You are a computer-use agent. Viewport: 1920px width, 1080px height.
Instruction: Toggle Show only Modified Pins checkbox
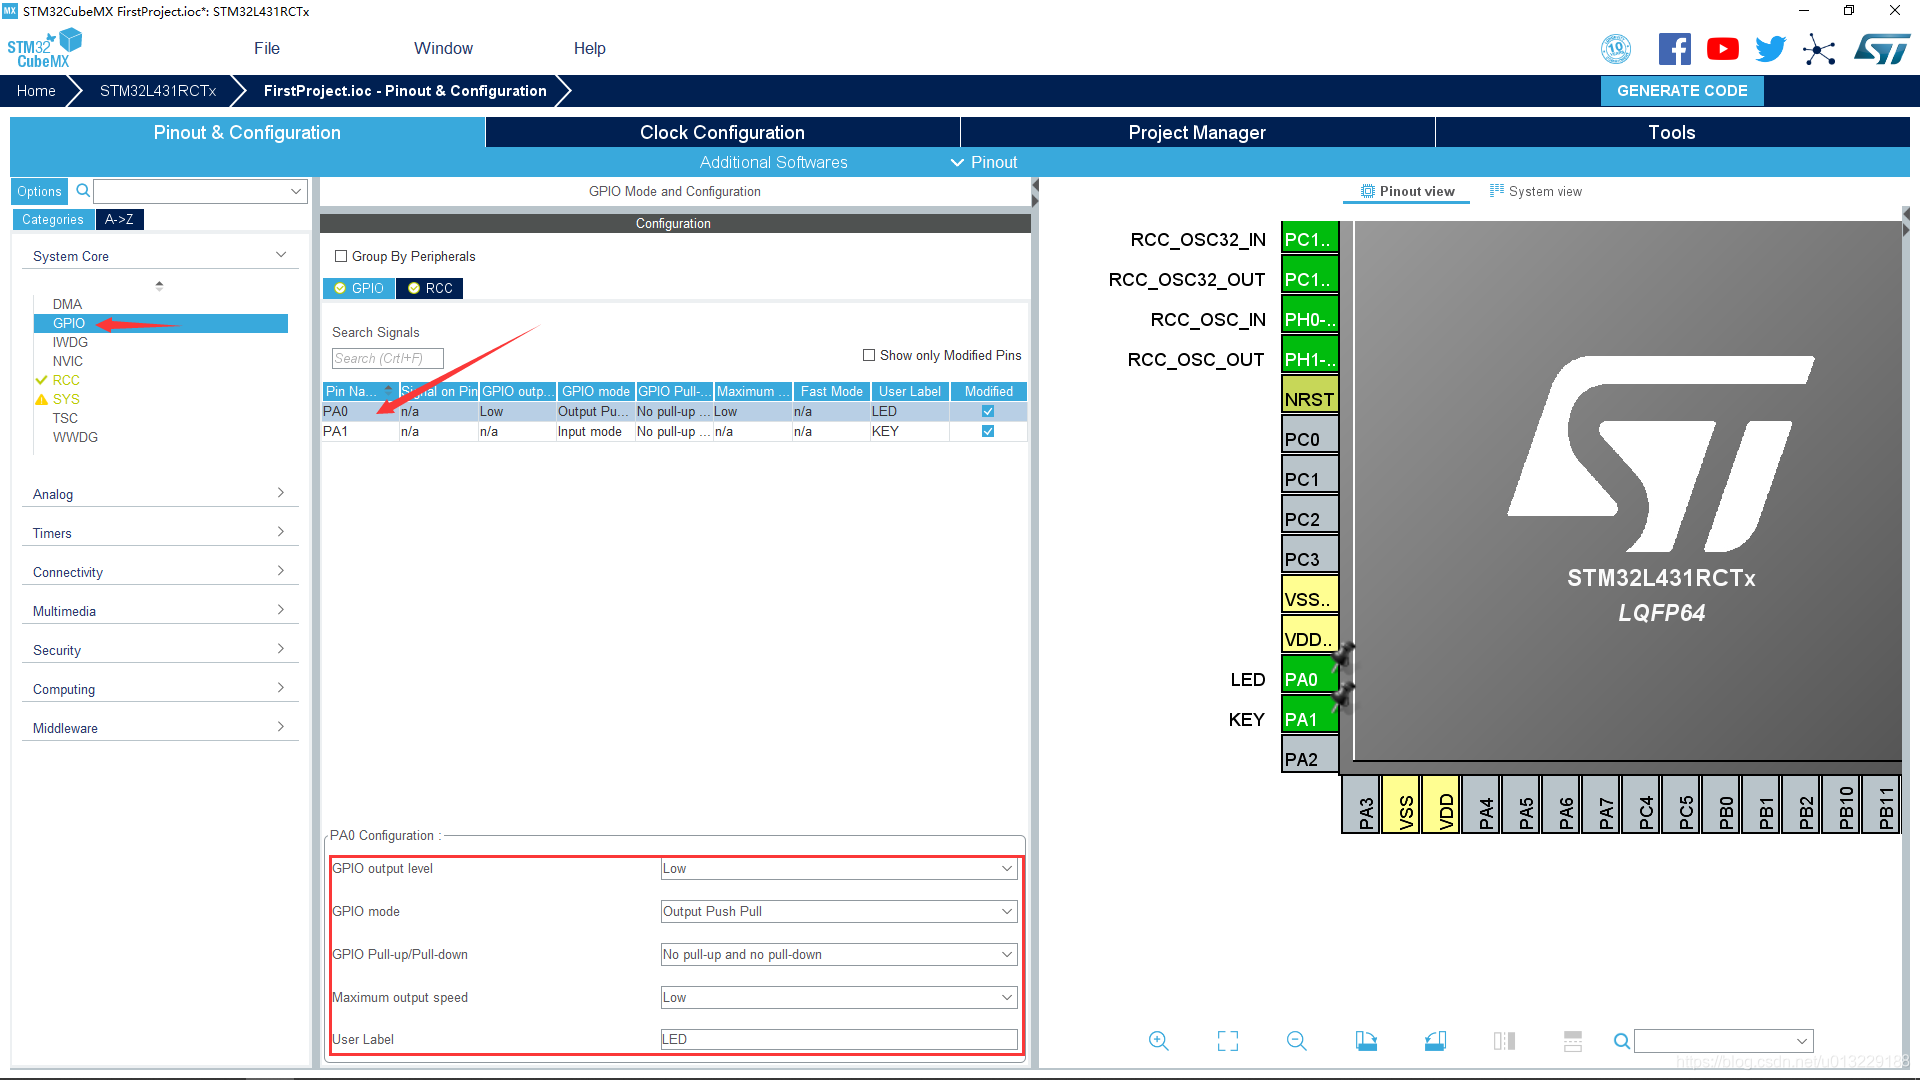coord(869,355)
